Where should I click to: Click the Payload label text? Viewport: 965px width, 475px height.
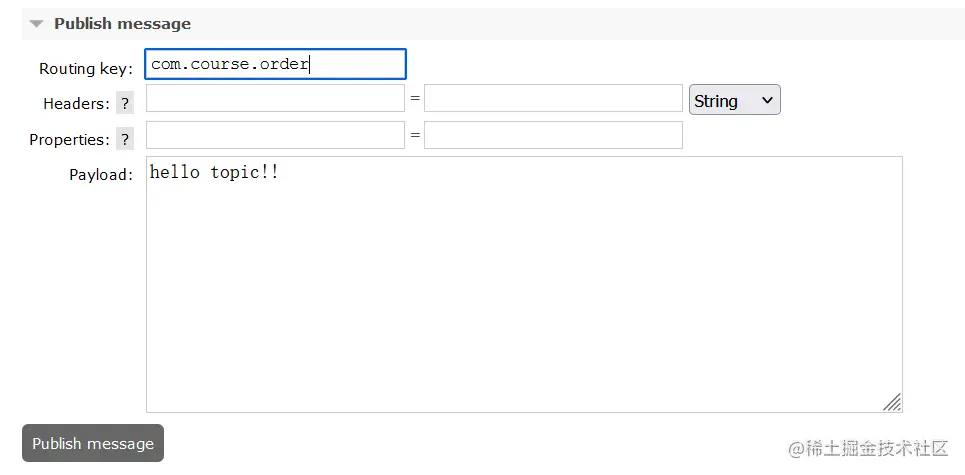pyautogui.click(x=100, y=175)
